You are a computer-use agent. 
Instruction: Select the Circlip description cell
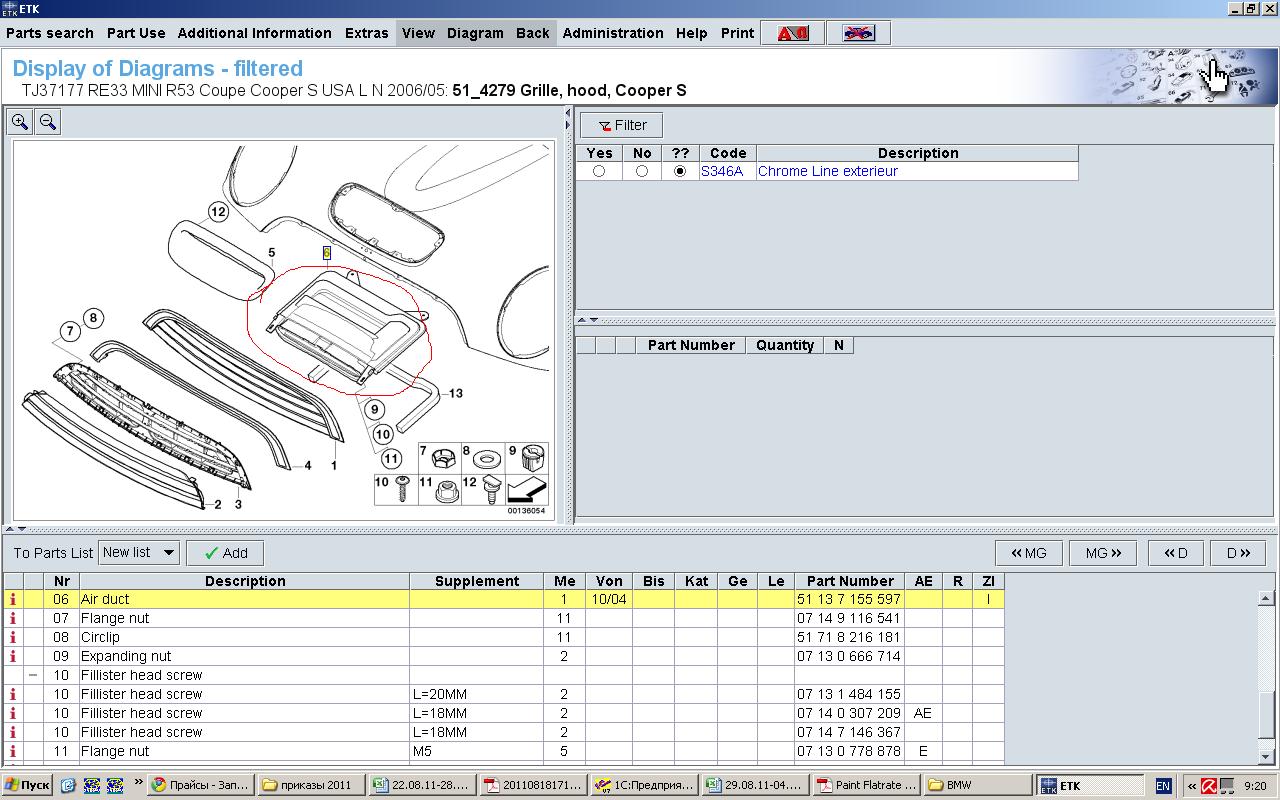pos(245,637)
